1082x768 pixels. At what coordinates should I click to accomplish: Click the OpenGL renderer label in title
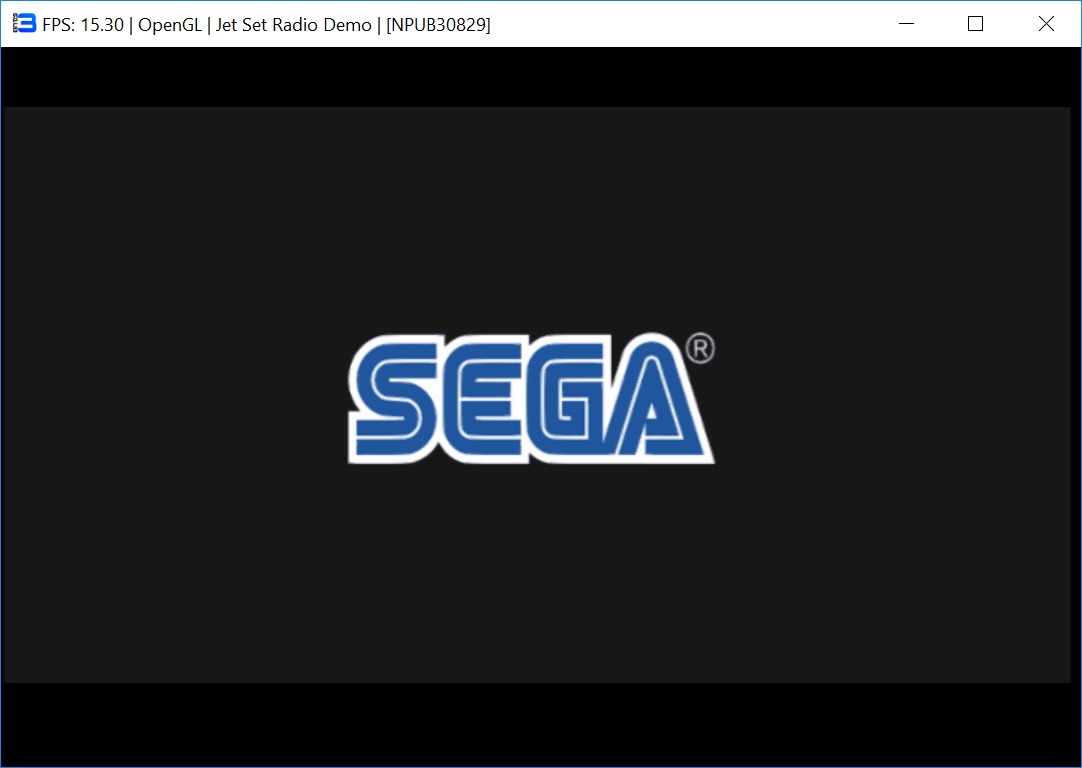coord(170,25)
